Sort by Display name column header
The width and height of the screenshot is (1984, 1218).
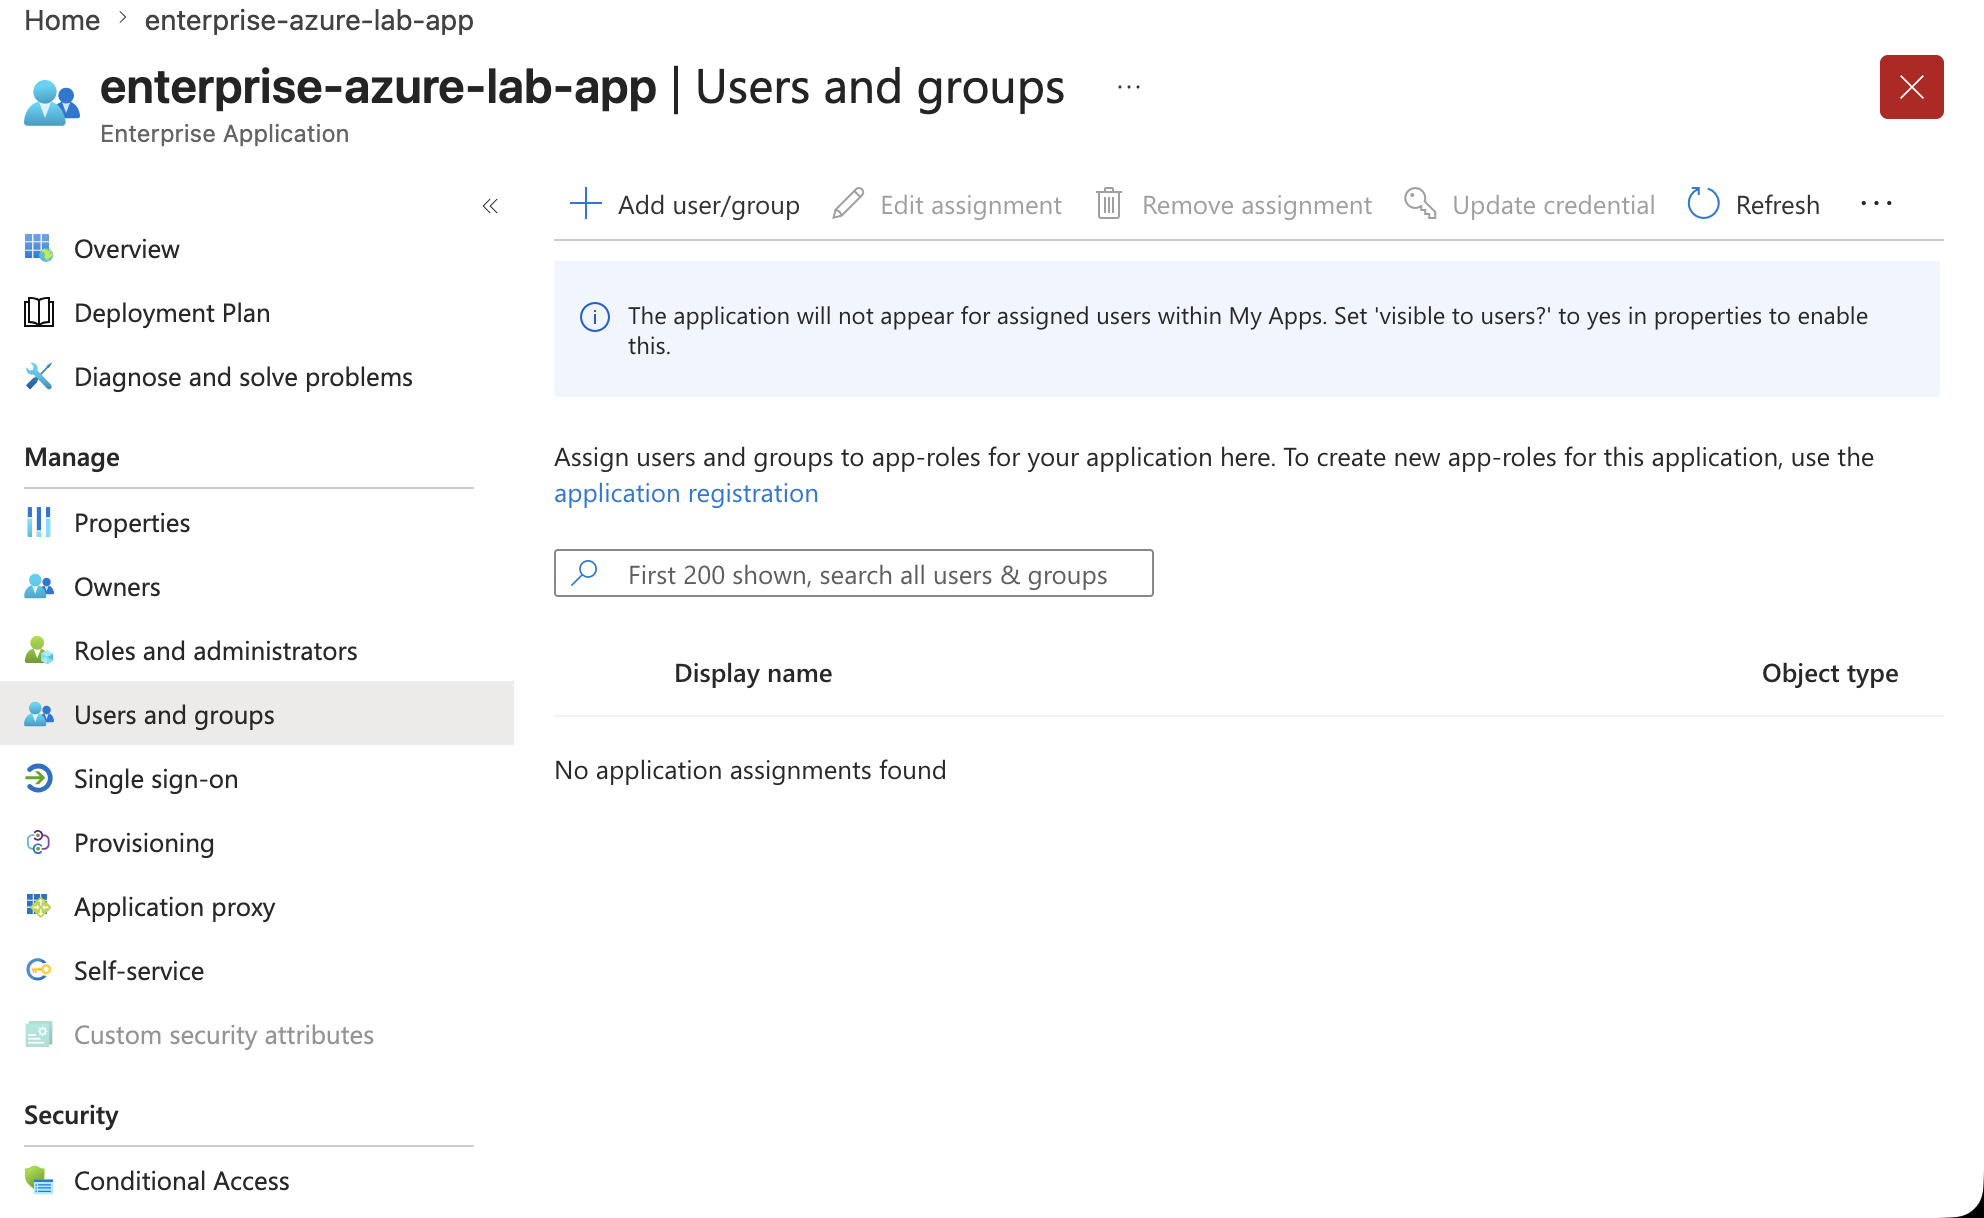point(753,673)
